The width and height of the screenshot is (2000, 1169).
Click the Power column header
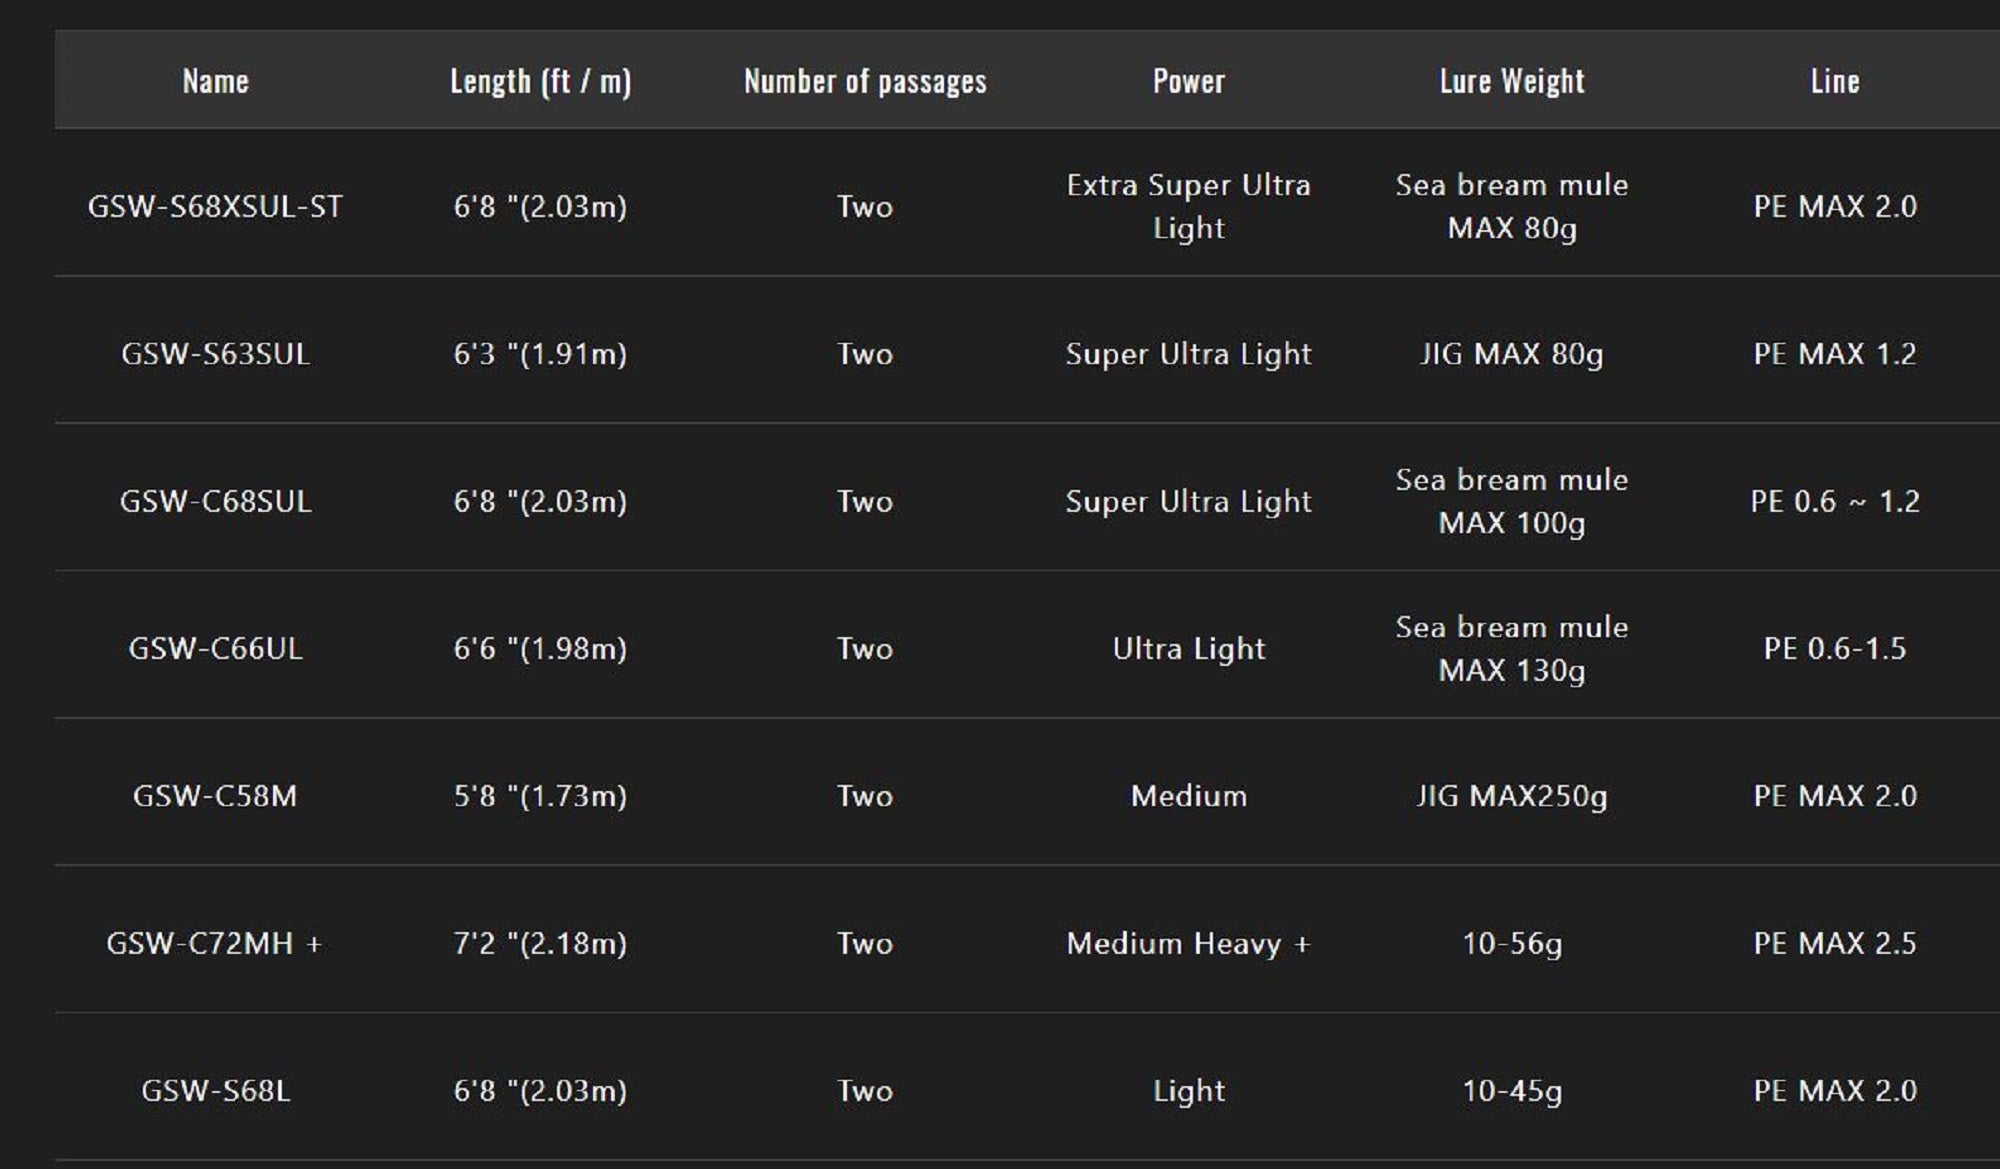pos(1188,81)
